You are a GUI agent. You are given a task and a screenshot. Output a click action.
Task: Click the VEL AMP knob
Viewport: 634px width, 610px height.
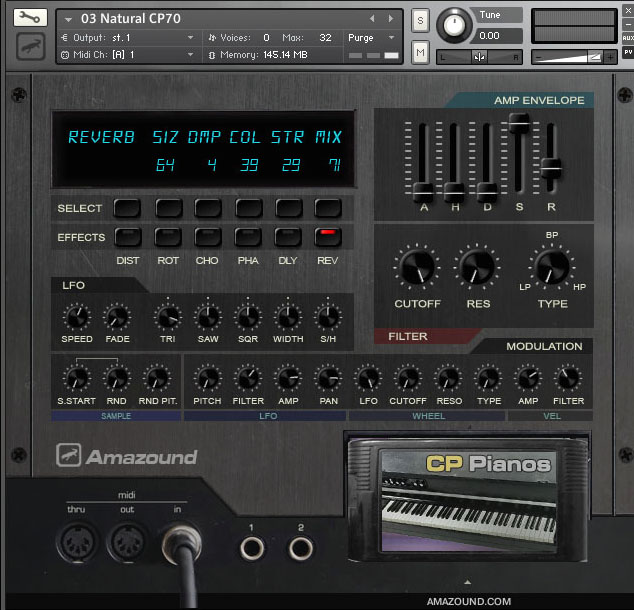(528, 378)
